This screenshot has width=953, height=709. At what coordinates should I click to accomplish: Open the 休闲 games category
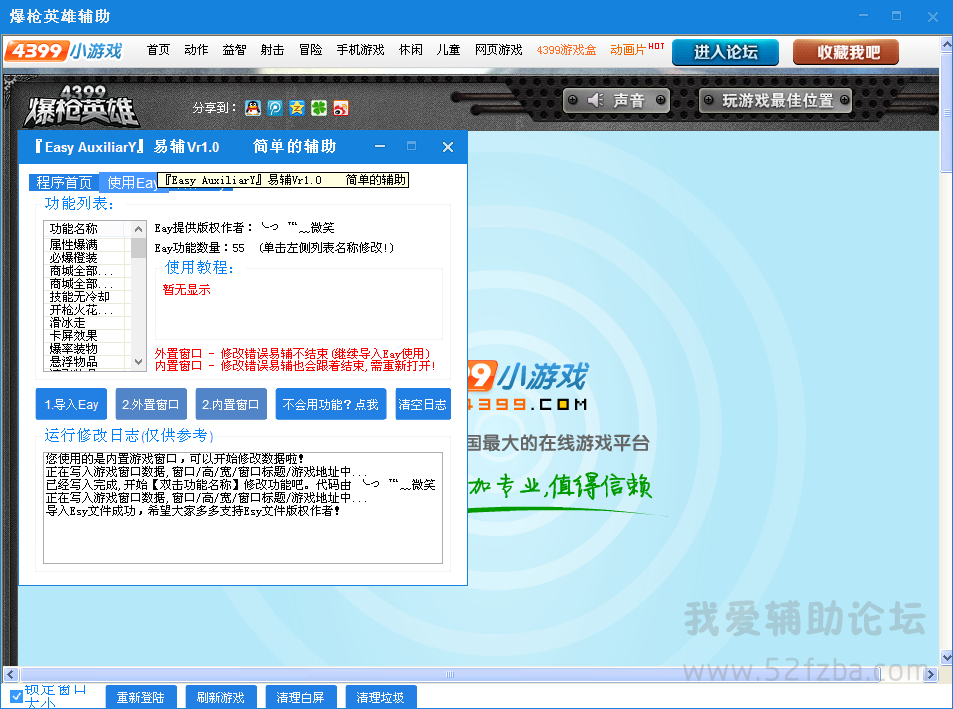pos(410,50)
